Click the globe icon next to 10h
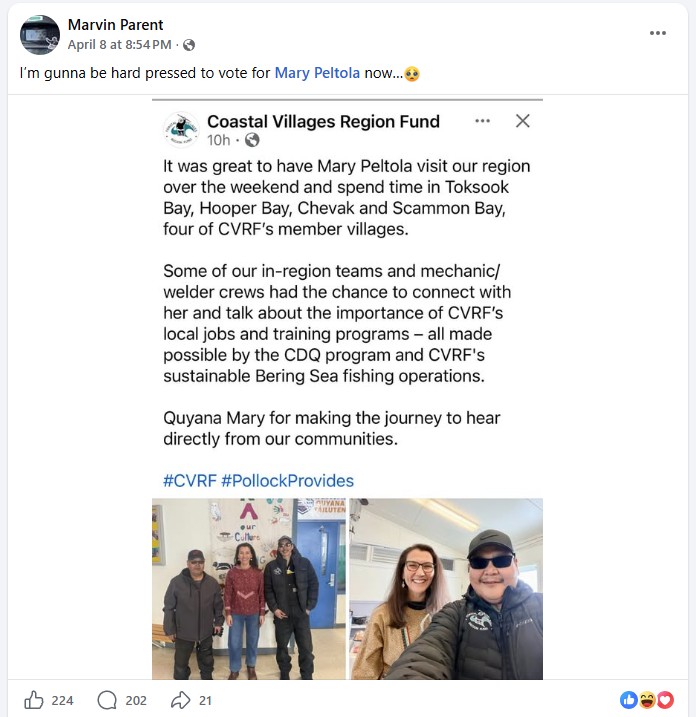696x717 pixels. [x=252, y=140]
